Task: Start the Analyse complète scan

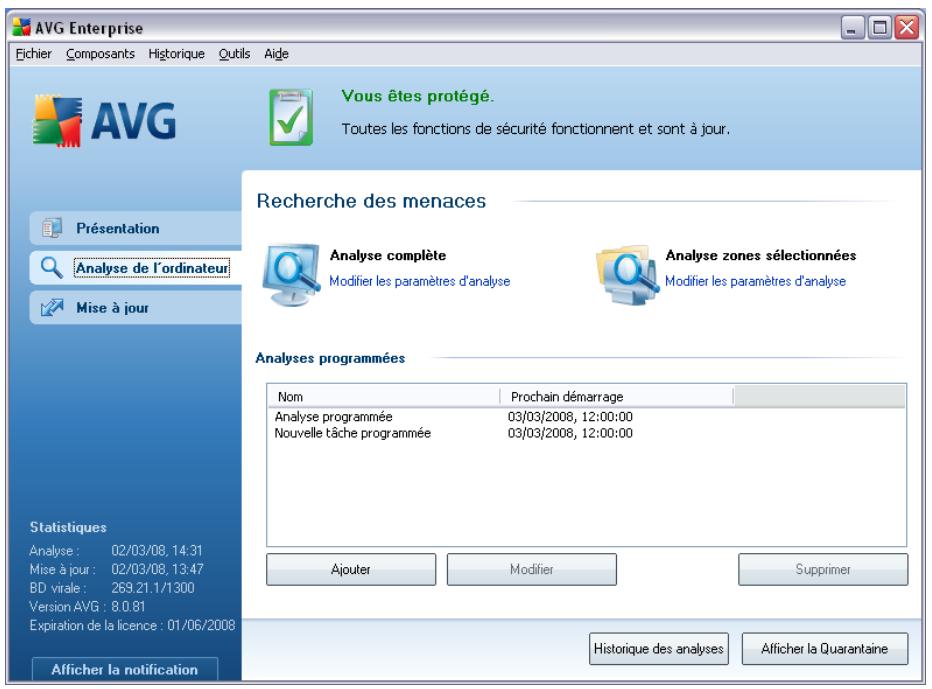Action: pyautogui.click(x=388, y=255)
